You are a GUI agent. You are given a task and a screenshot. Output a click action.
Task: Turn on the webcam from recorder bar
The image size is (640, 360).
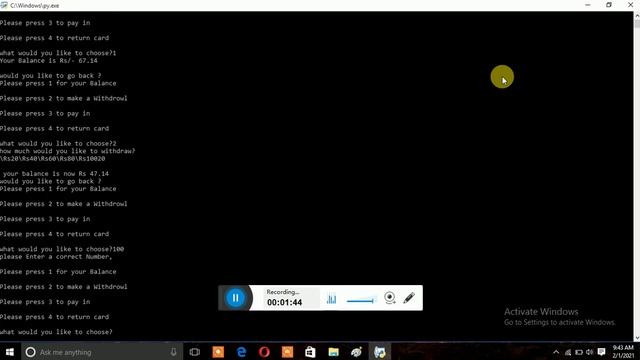point(390,298)
